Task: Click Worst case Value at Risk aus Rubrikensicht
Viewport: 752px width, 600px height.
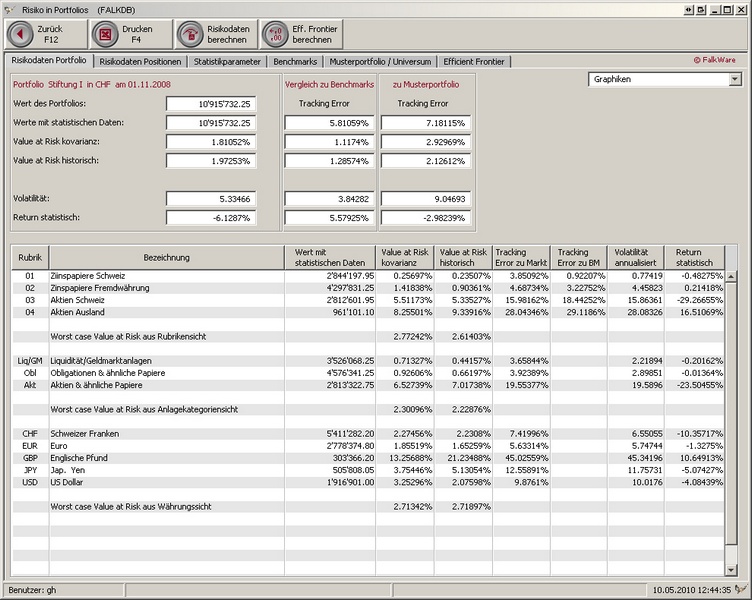Action: pos(128,337)
